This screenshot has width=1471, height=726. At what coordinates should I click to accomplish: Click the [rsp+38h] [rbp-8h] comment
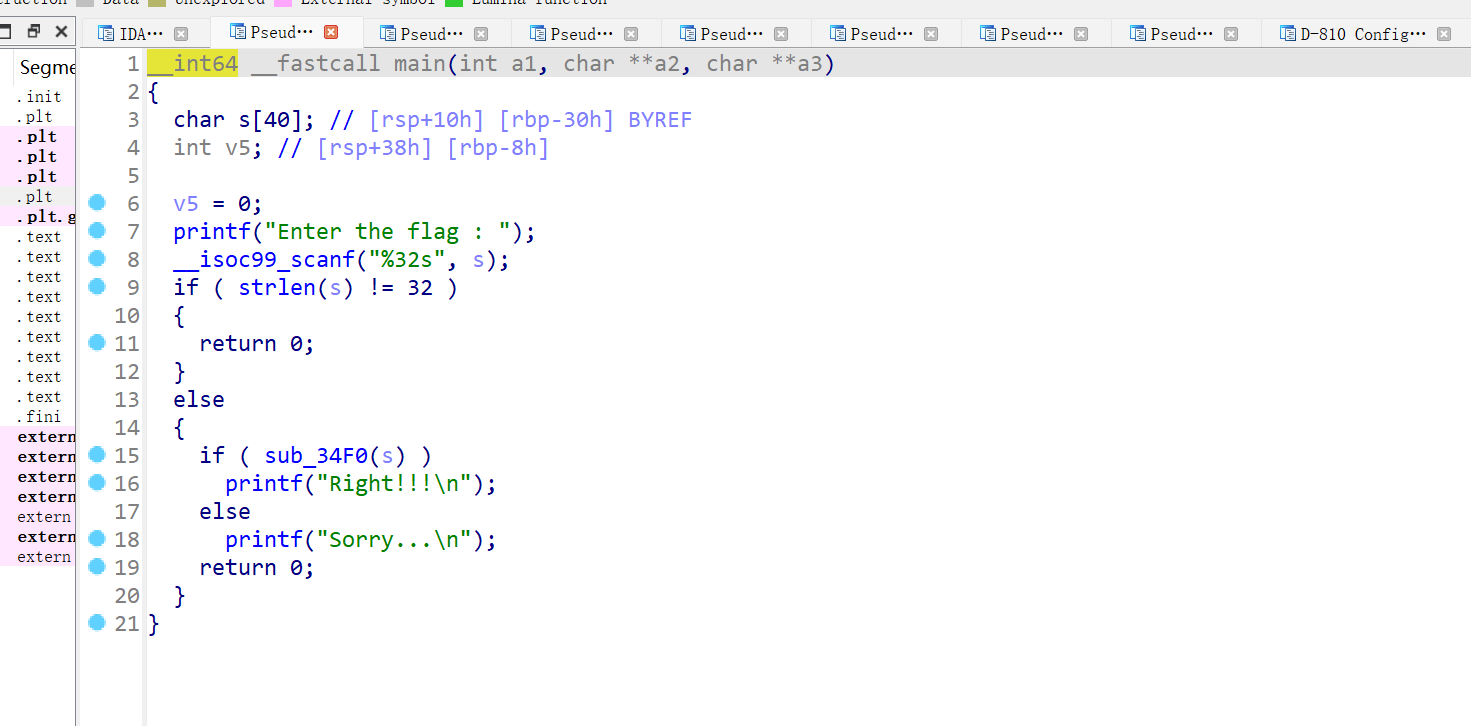[x=433, y=148]
